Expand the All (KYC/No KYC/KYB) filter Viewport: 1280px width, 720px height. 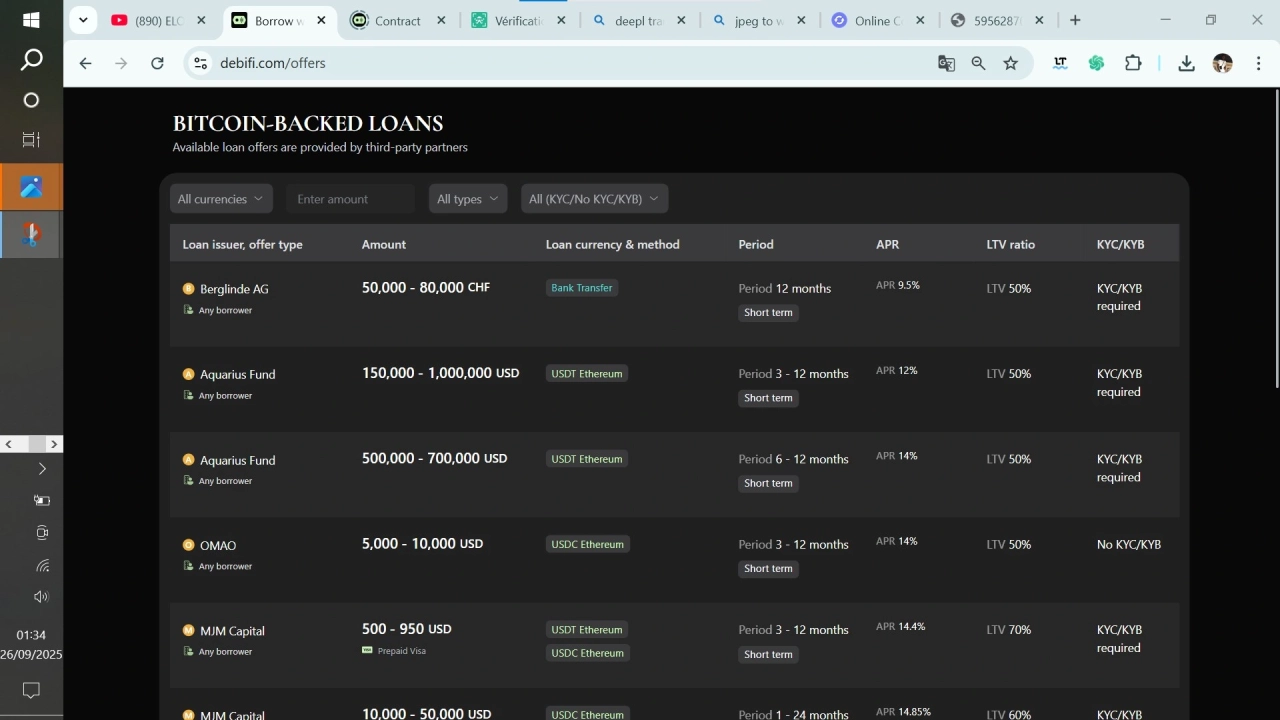[x=594, y=199]
